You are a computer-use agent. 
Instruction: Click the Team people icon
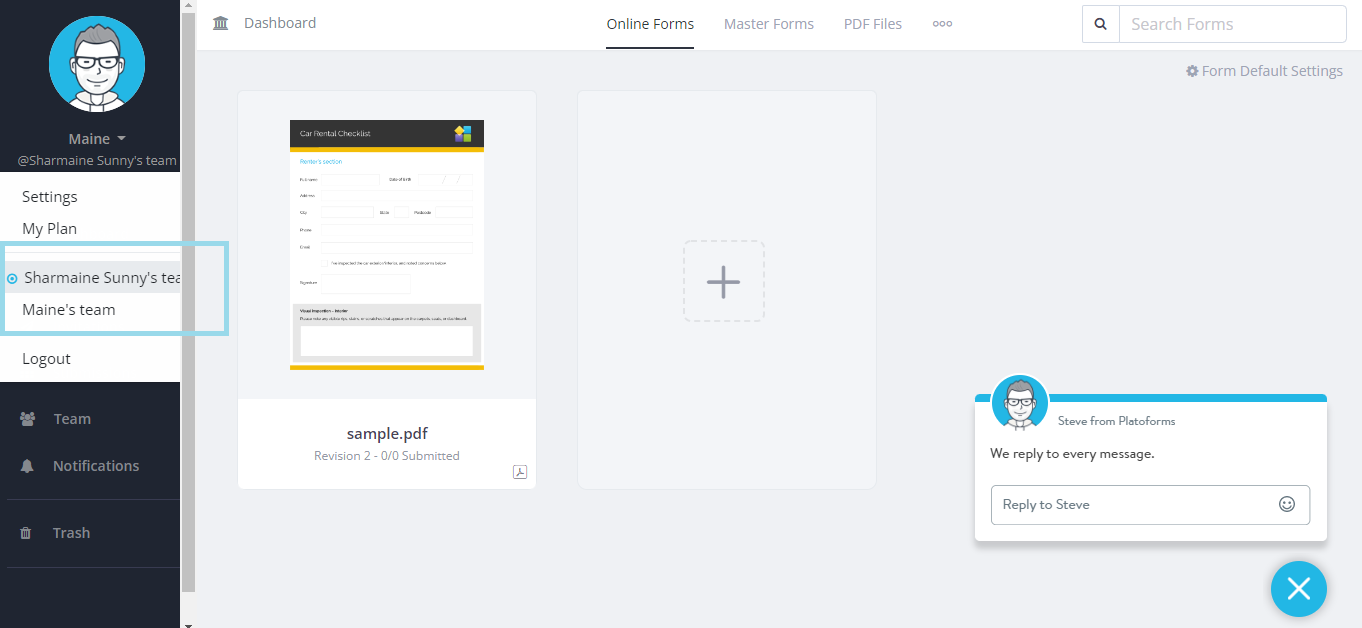coord(27,419)
